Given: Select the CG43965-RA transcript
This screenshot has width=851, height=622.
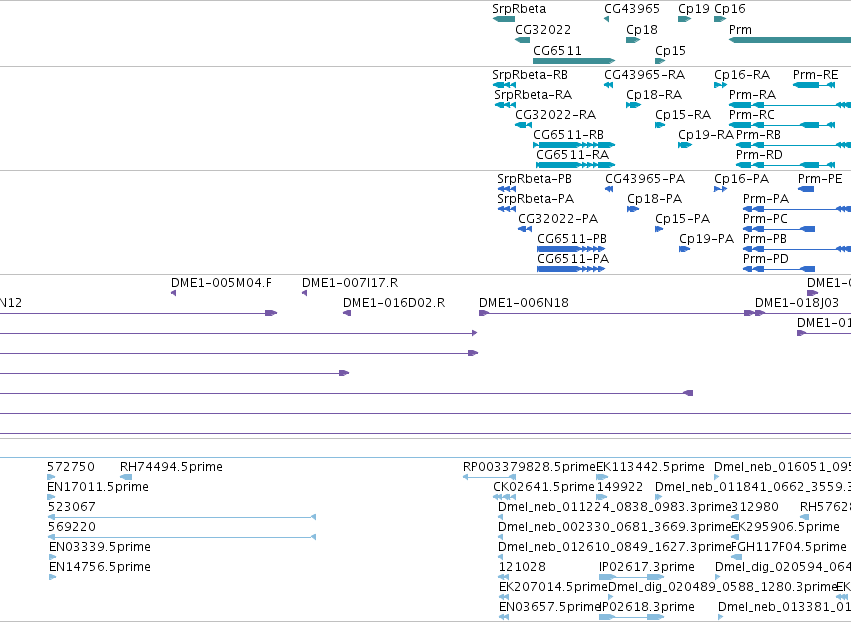Looking at the screenshot, I should tap(608, 85).
